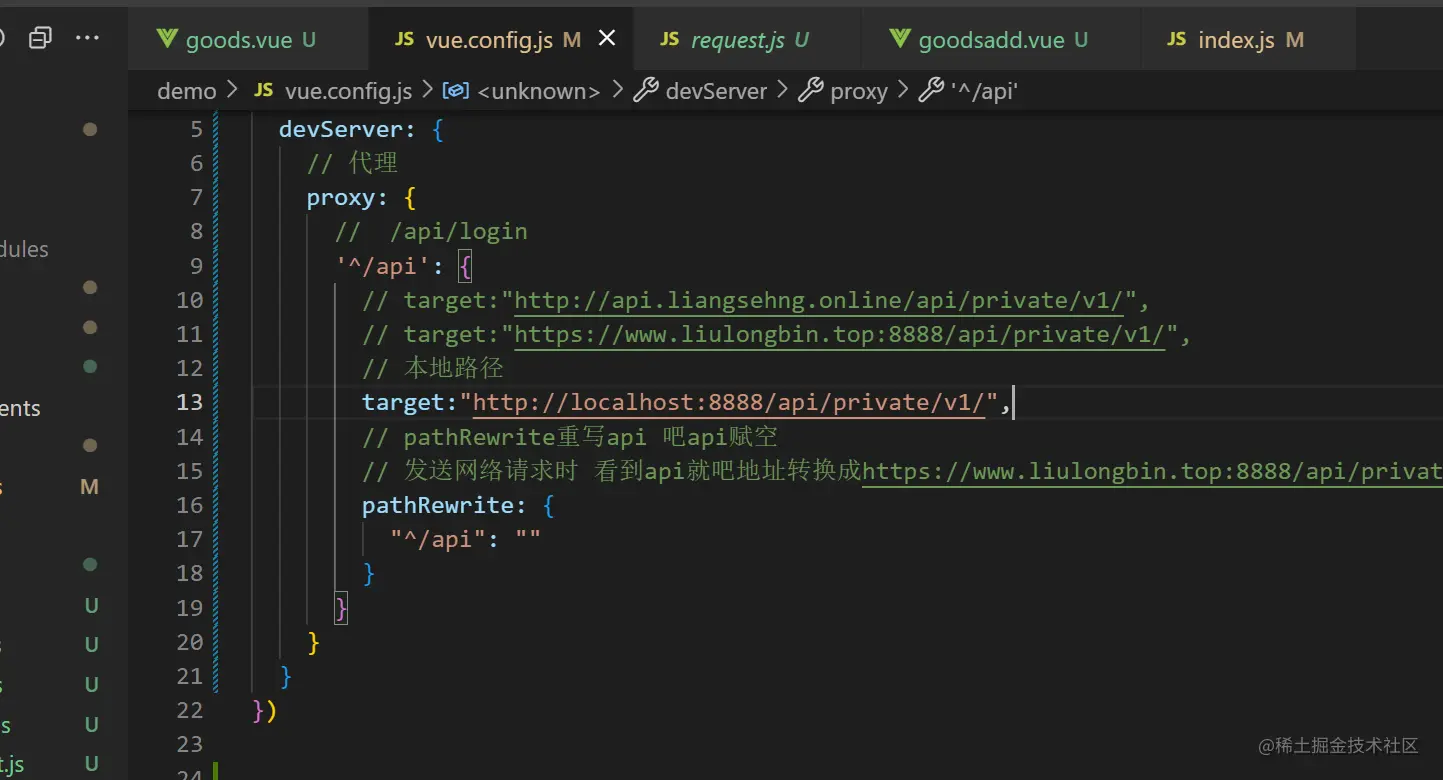Expand the <unknown> breadcrumb symbol list
The height and width of the screenshot is (780, 1443).
point(539,91)
